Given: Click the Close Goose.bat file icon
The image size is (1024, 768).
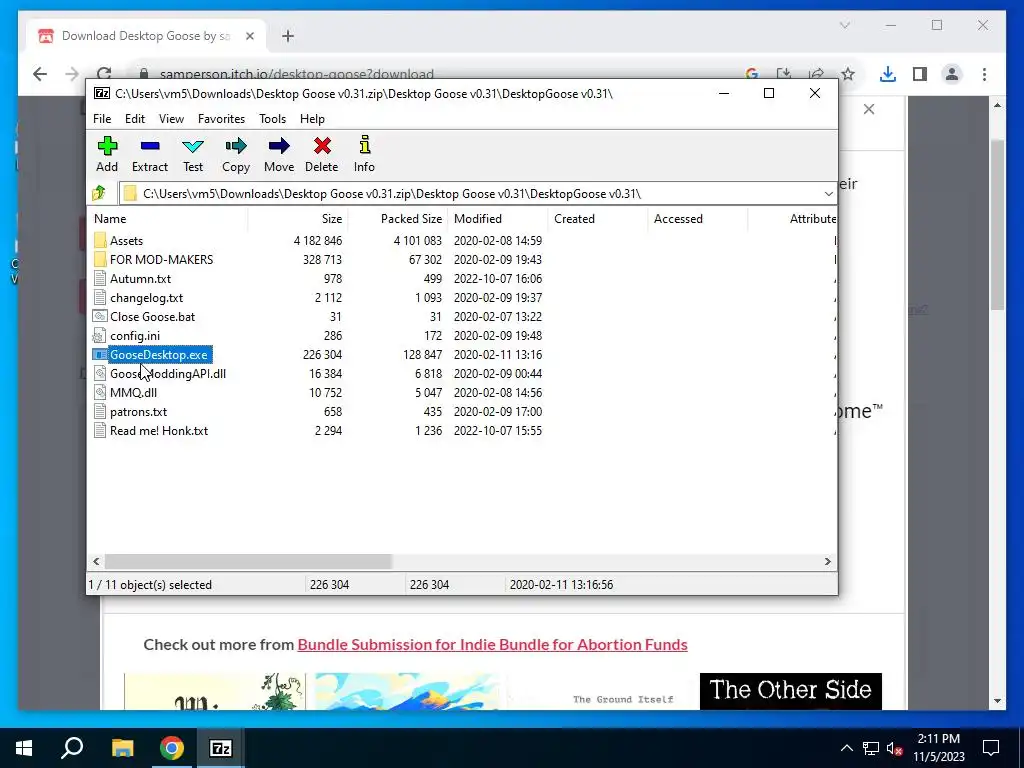Looking at the screenshot, I should (100, 316).
